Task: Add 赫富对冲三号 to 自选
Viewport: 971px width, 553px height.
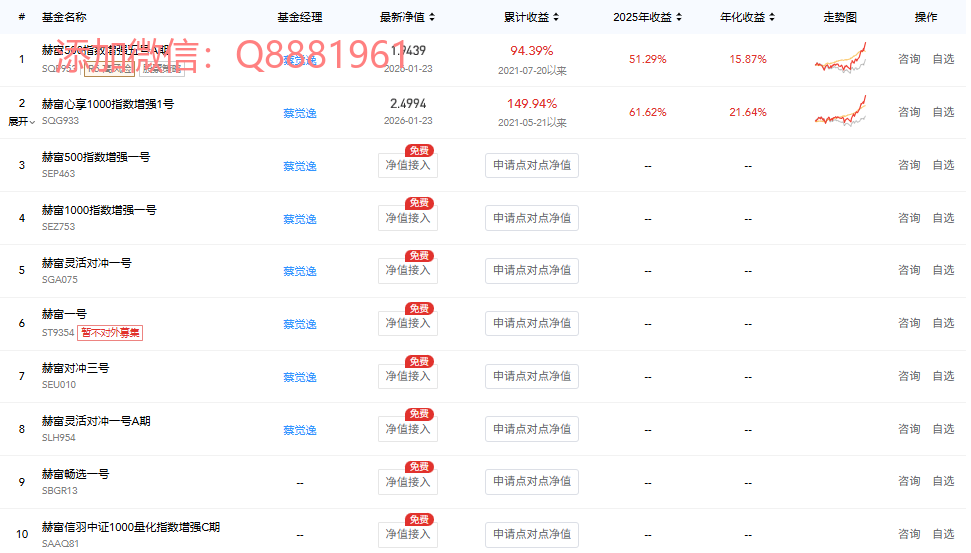Action: (x=943, y=376)
